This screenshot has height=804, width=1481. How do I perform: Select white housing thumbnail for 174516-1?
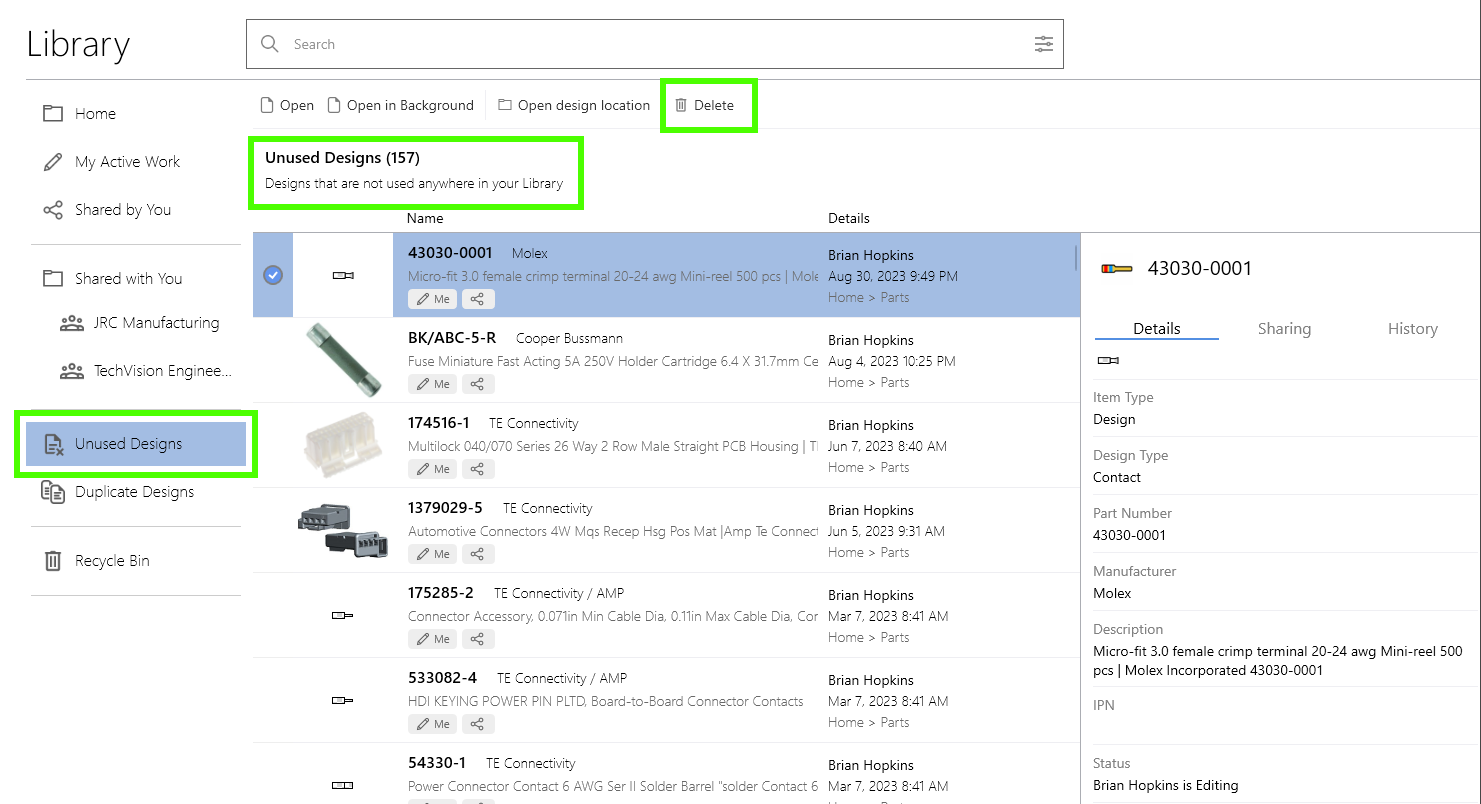(343, 445)
